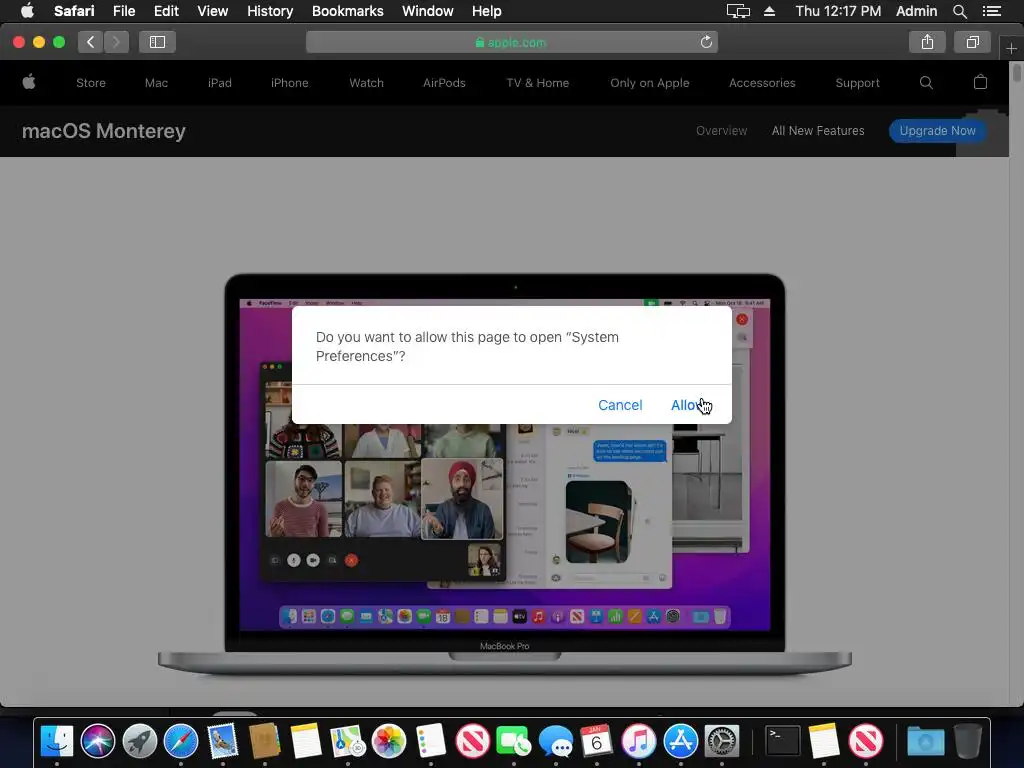
Task: Open the Notification Center list icon
Action: 992,11
